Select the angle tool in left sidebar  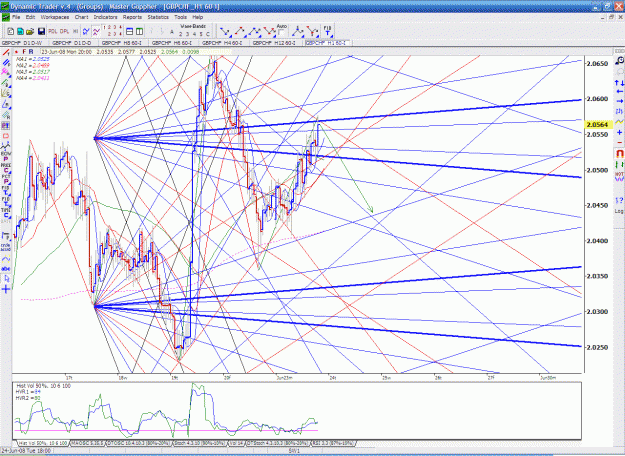click(x=6, y=104)
